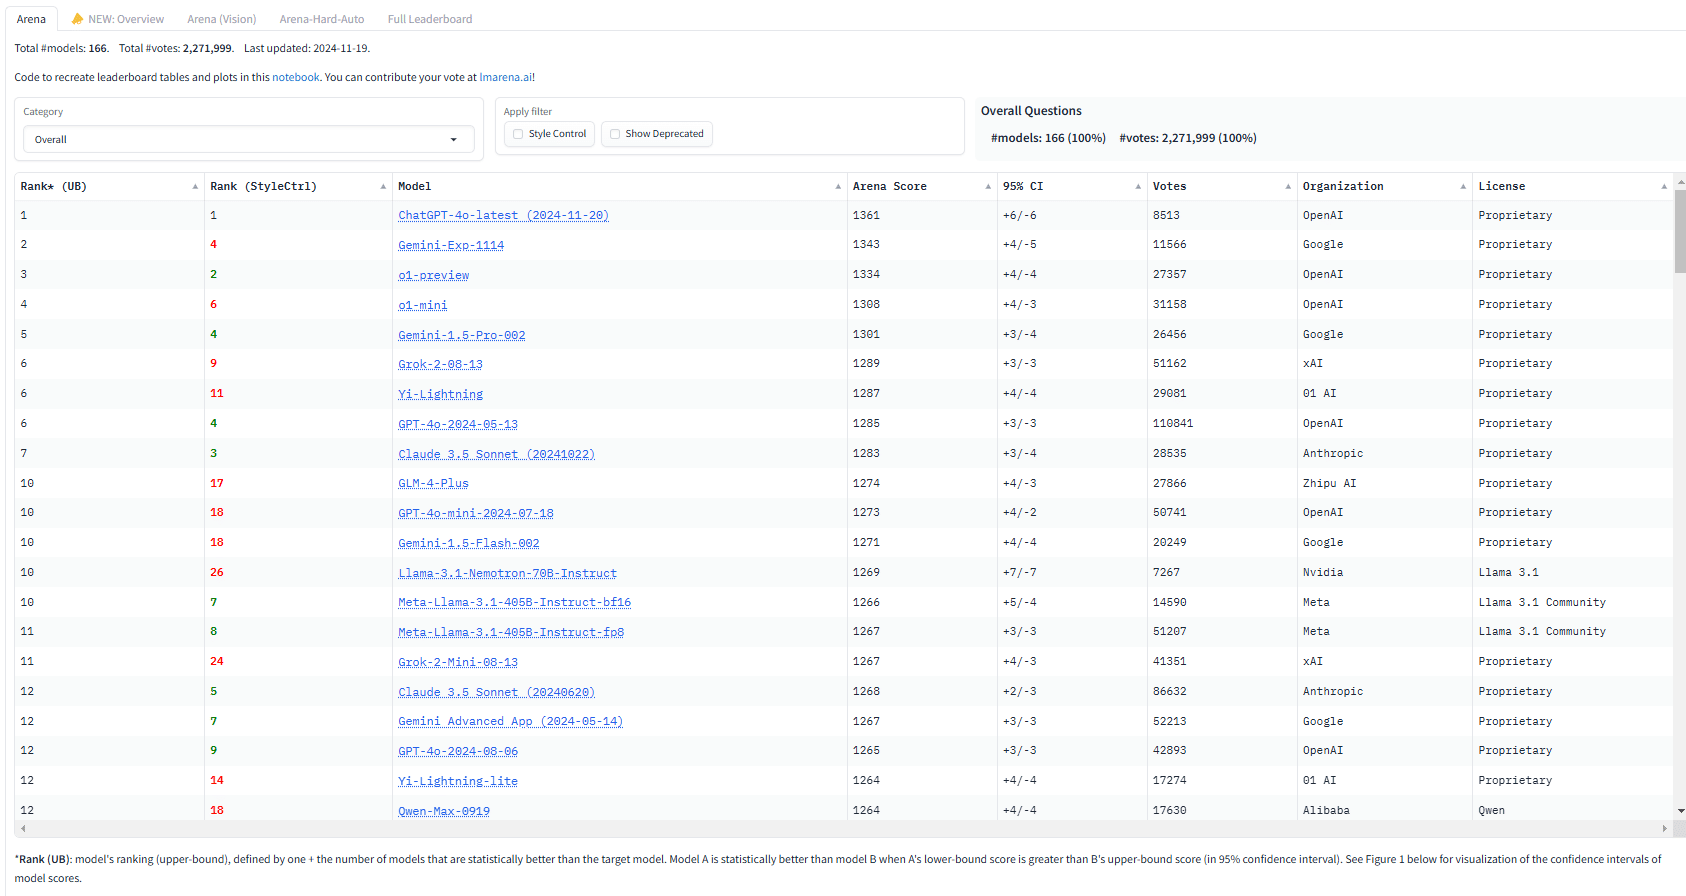Click the table's horizontal scrollbar track
This screenshot has width=1686, height=896.
842,828
